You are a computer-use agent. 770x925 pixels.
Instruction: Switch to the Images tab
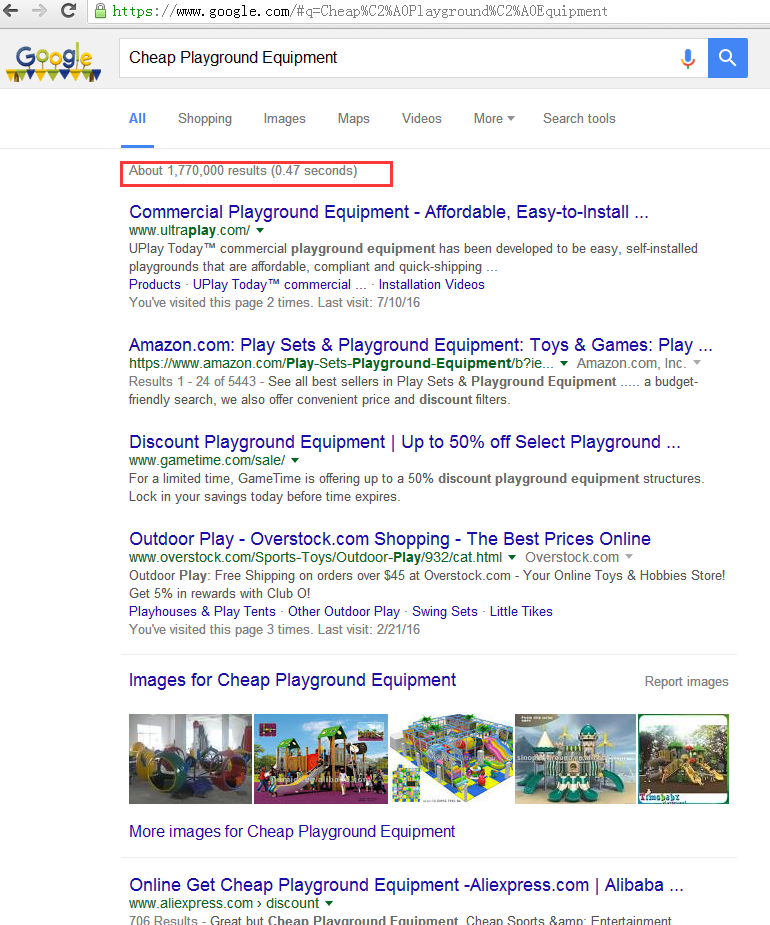coord(284,118)
